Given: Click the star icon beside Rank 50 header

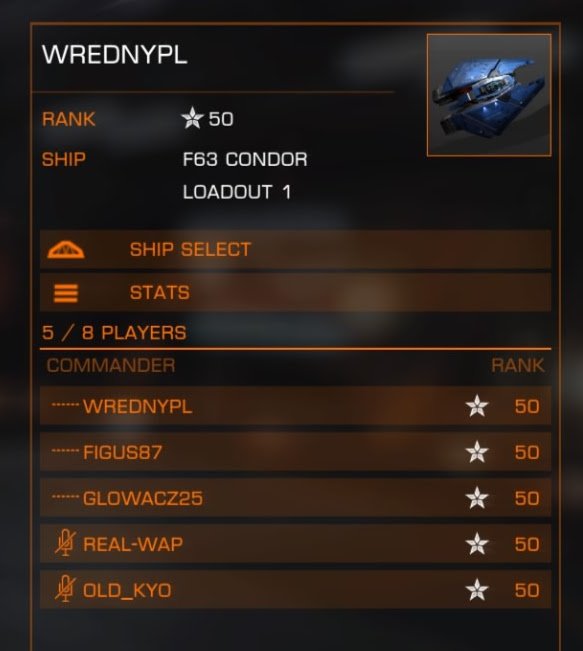Looking at the screenshot, I should [x=192, y=118].
